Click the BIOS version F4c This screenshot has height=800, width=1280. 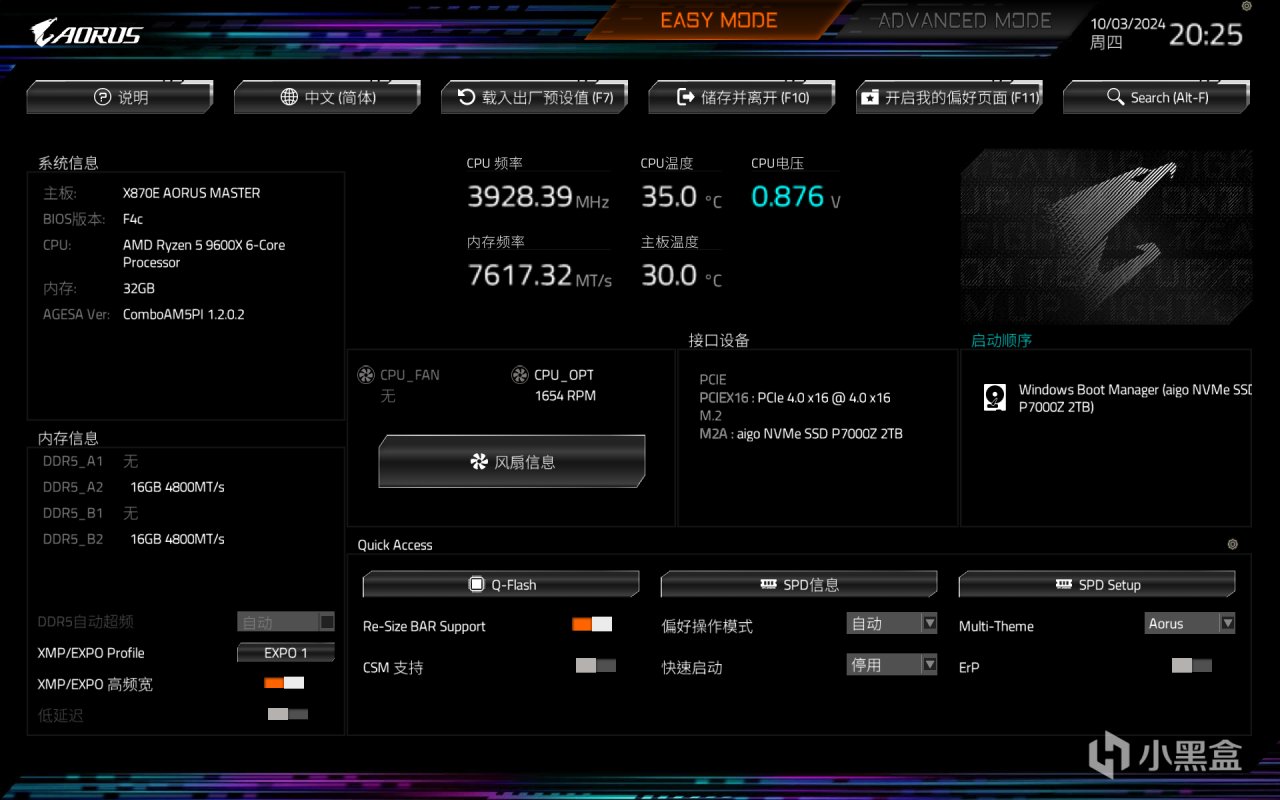click(x=133, y=219)
